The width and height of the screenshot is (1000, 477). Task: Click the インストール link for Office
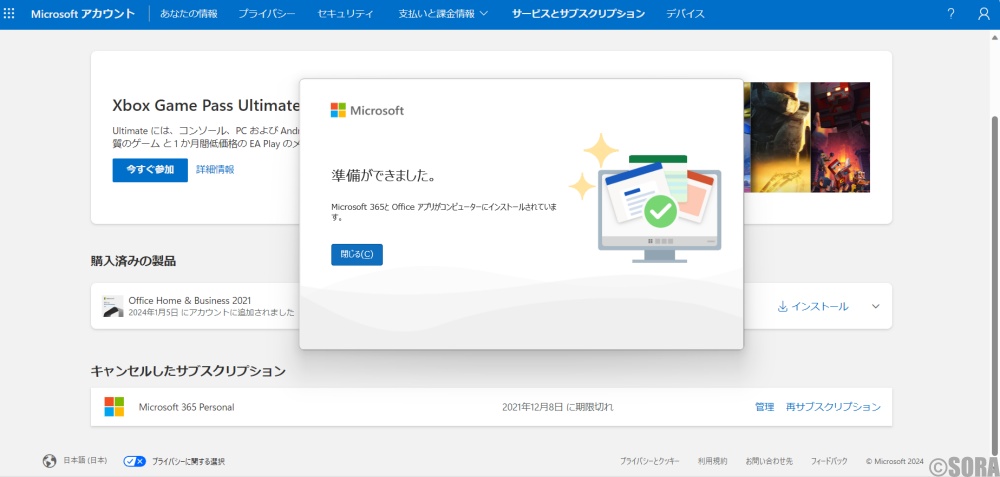point(813,306)
